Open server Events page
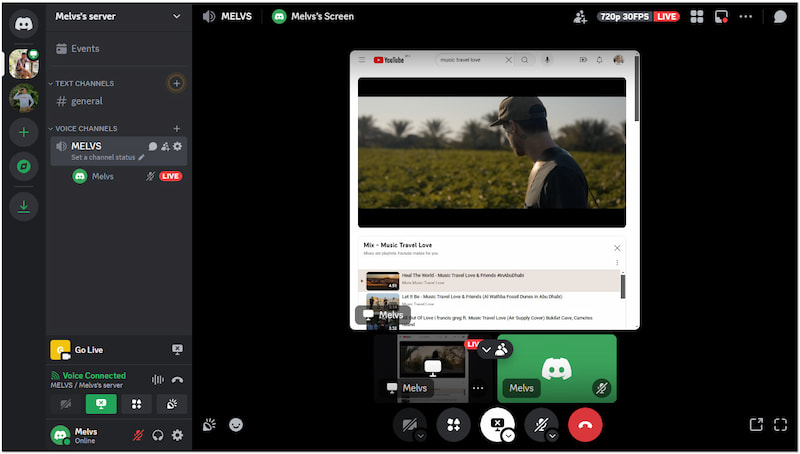800x454 pixels. tap(84, 48)
